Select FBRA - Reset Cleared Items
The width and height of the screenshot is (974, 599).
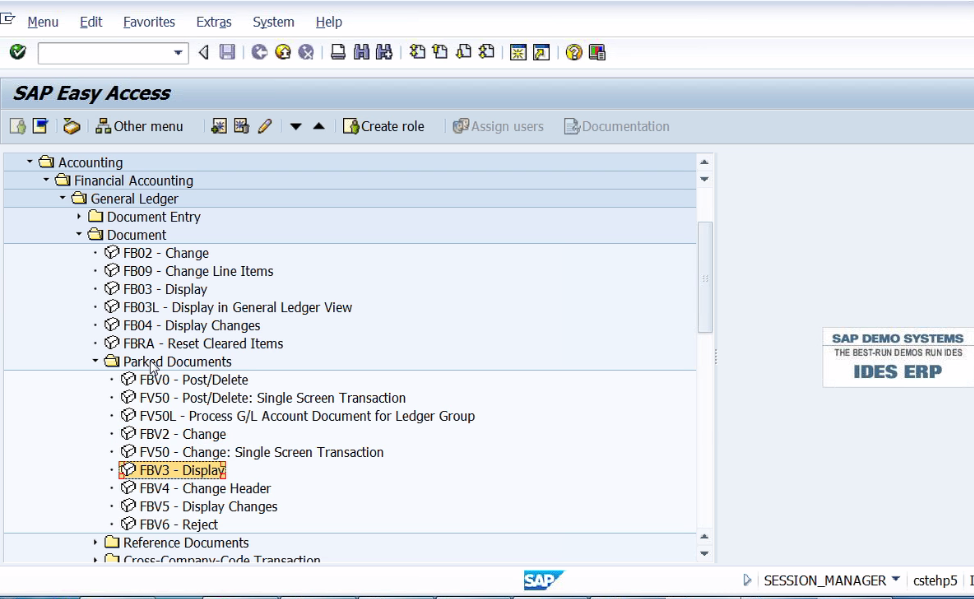[203, 343]
